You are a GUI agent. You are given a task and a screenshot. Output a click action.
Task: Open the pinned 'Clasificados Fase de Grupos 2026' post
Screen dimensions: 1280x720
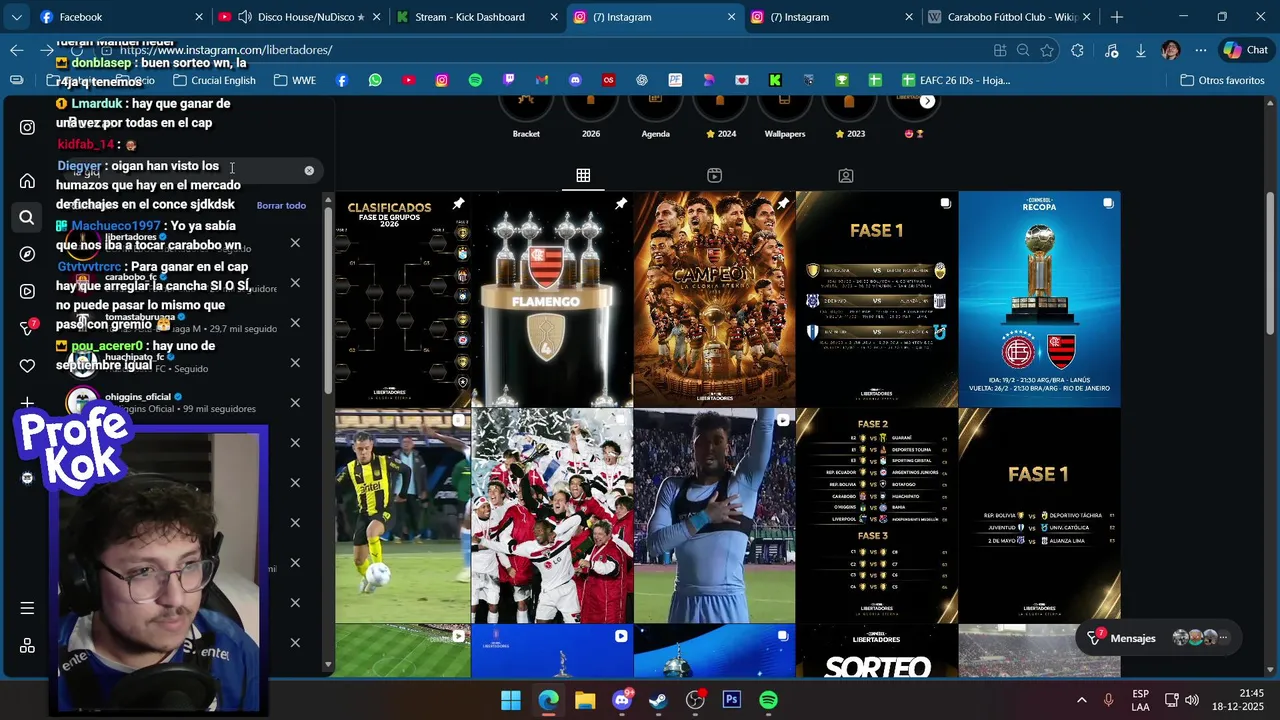(x=402, y=299)
